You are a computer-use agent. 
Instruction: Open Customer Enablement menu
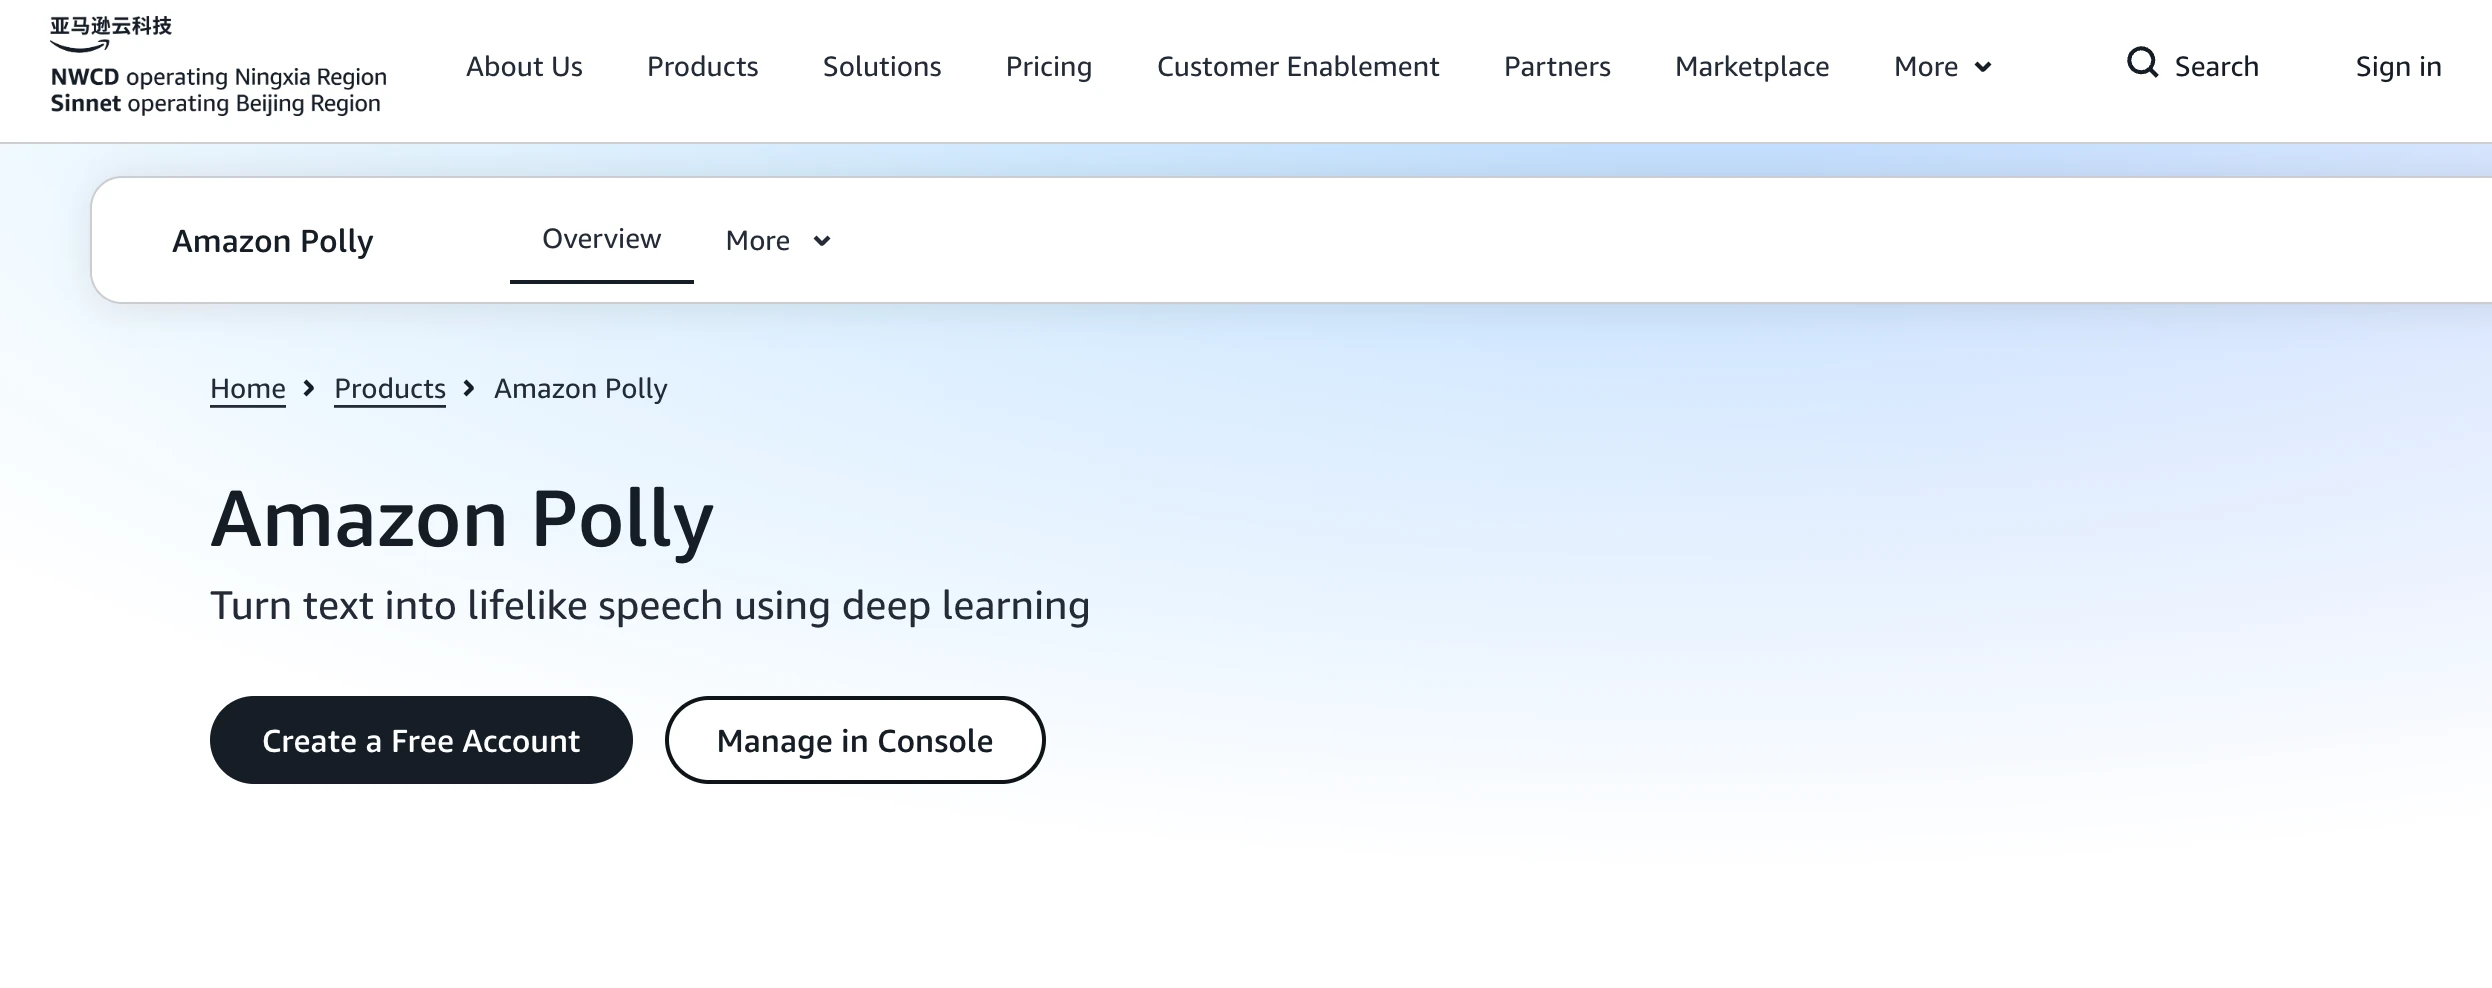tap(1298, 66)
